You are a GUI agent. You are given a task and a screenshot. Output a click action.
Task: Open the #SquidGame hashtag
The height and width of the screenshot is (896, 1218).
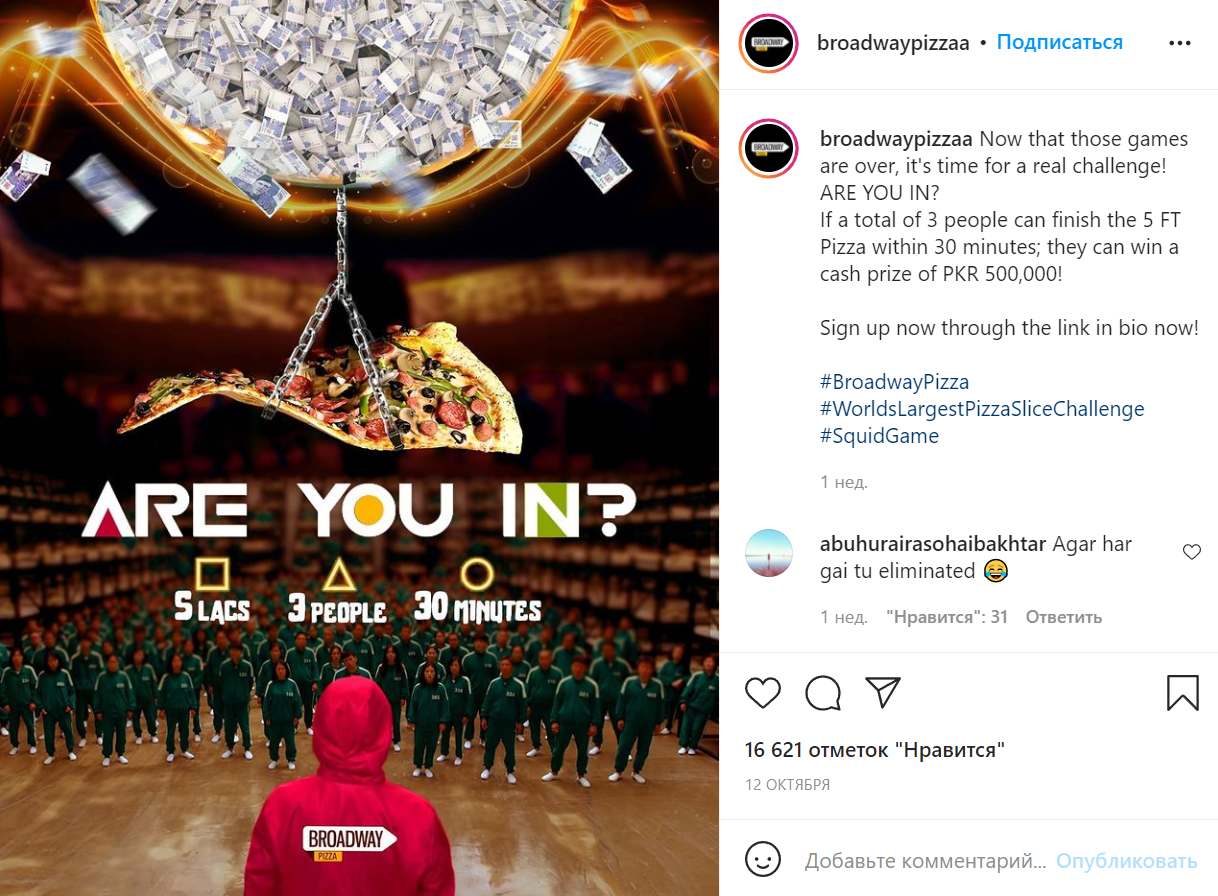(879, 436)
